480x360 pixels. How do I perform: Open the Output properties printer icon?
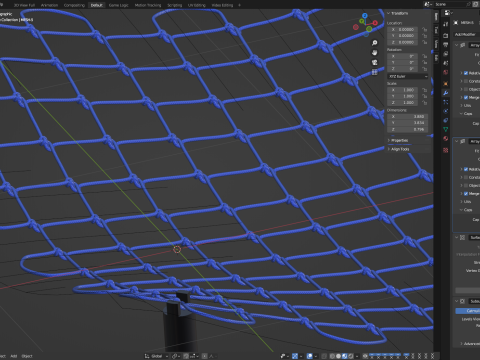[x=446, y=44]
